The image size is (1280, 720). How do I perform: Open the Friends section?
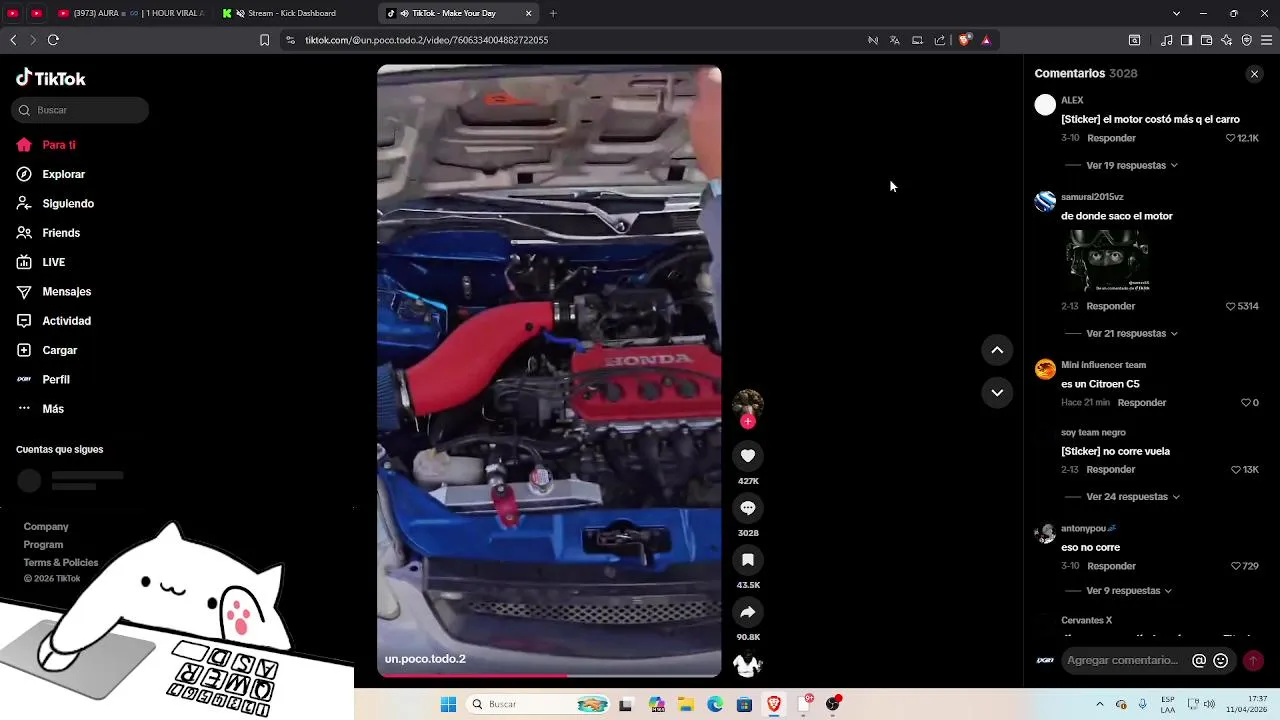click(x=48, y=233)
